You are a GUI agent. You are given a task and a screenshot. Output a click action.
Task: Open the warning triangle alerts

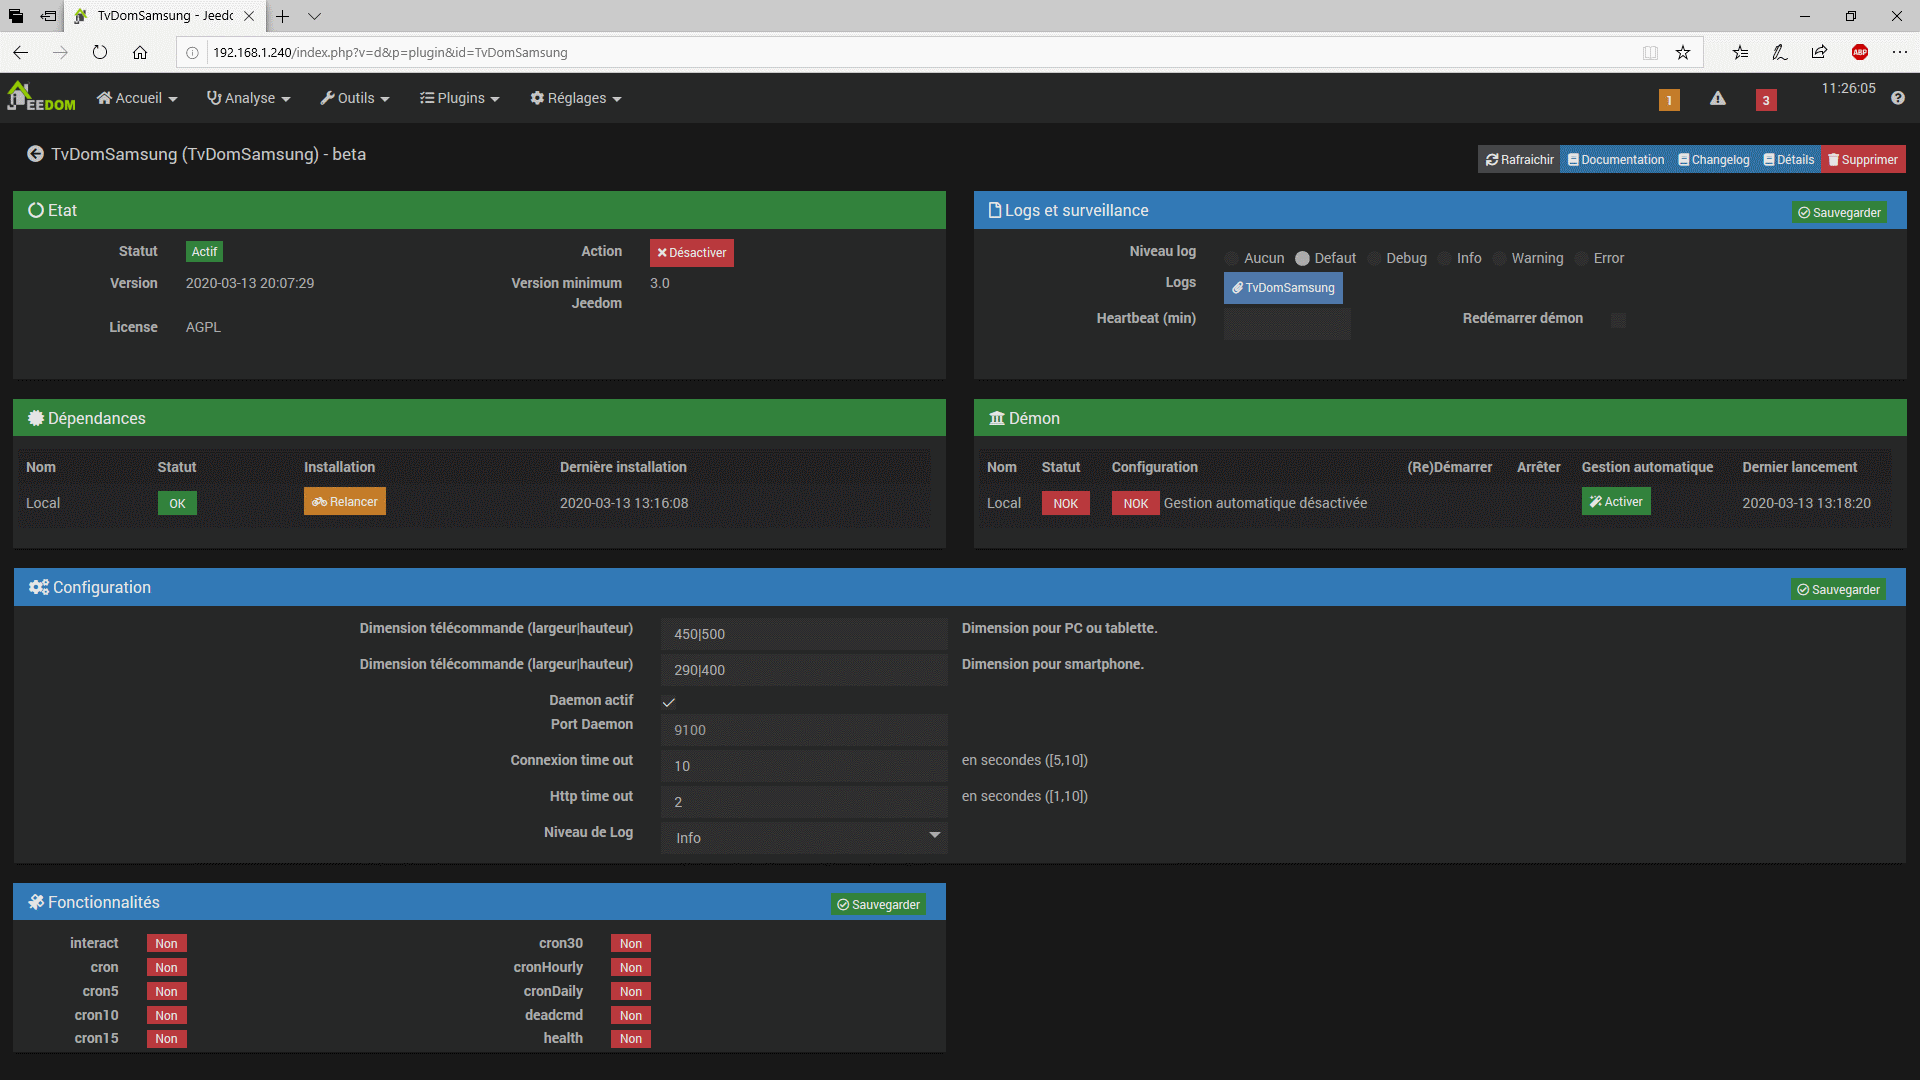(x=1717, y=98)
